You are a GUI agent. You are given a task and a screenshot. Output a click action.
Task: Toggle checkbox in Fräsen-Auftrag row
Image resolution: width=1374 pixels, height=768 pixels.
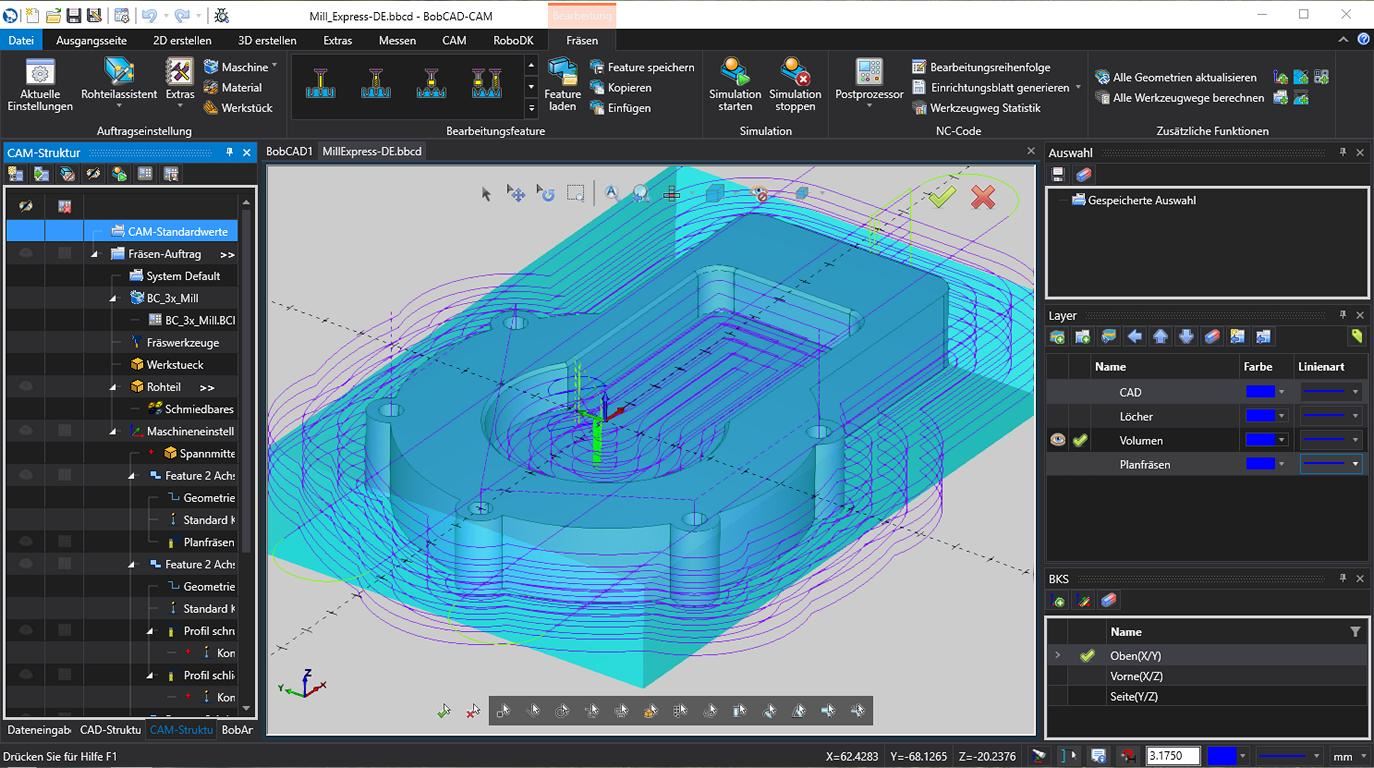pos(64,254)
